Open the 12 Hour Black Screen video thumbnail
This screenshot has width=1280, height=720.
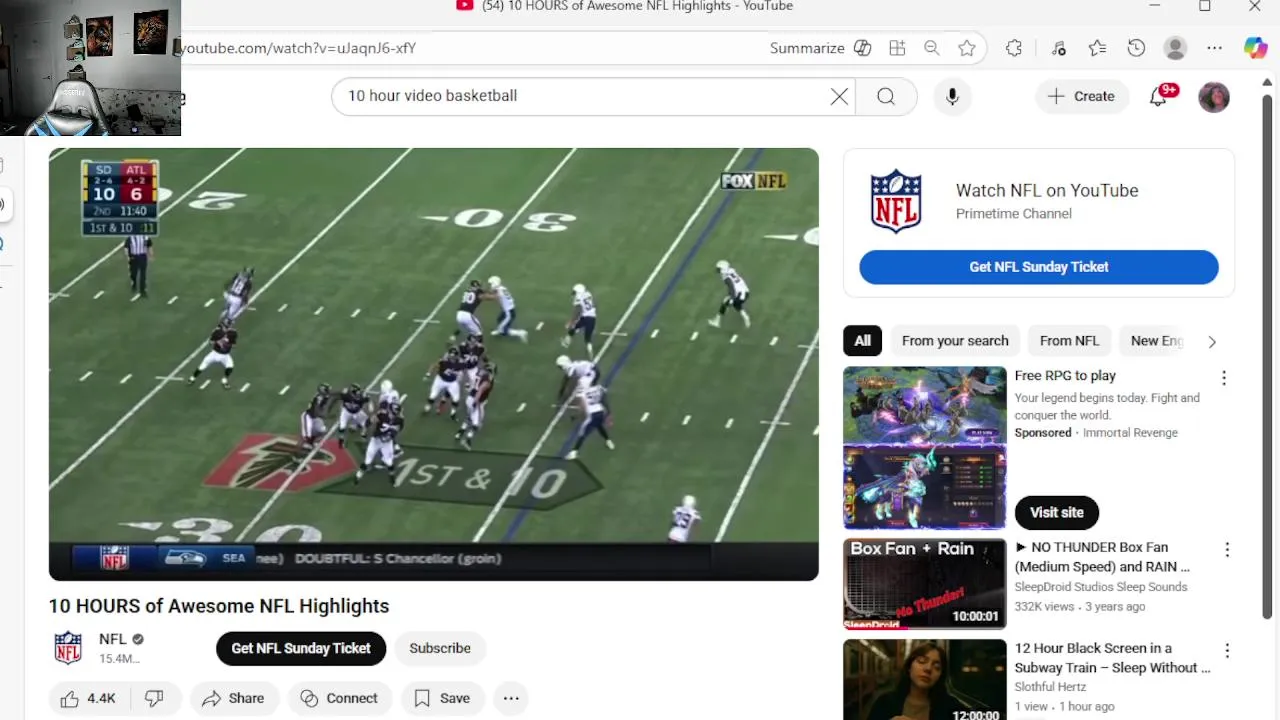925,680
